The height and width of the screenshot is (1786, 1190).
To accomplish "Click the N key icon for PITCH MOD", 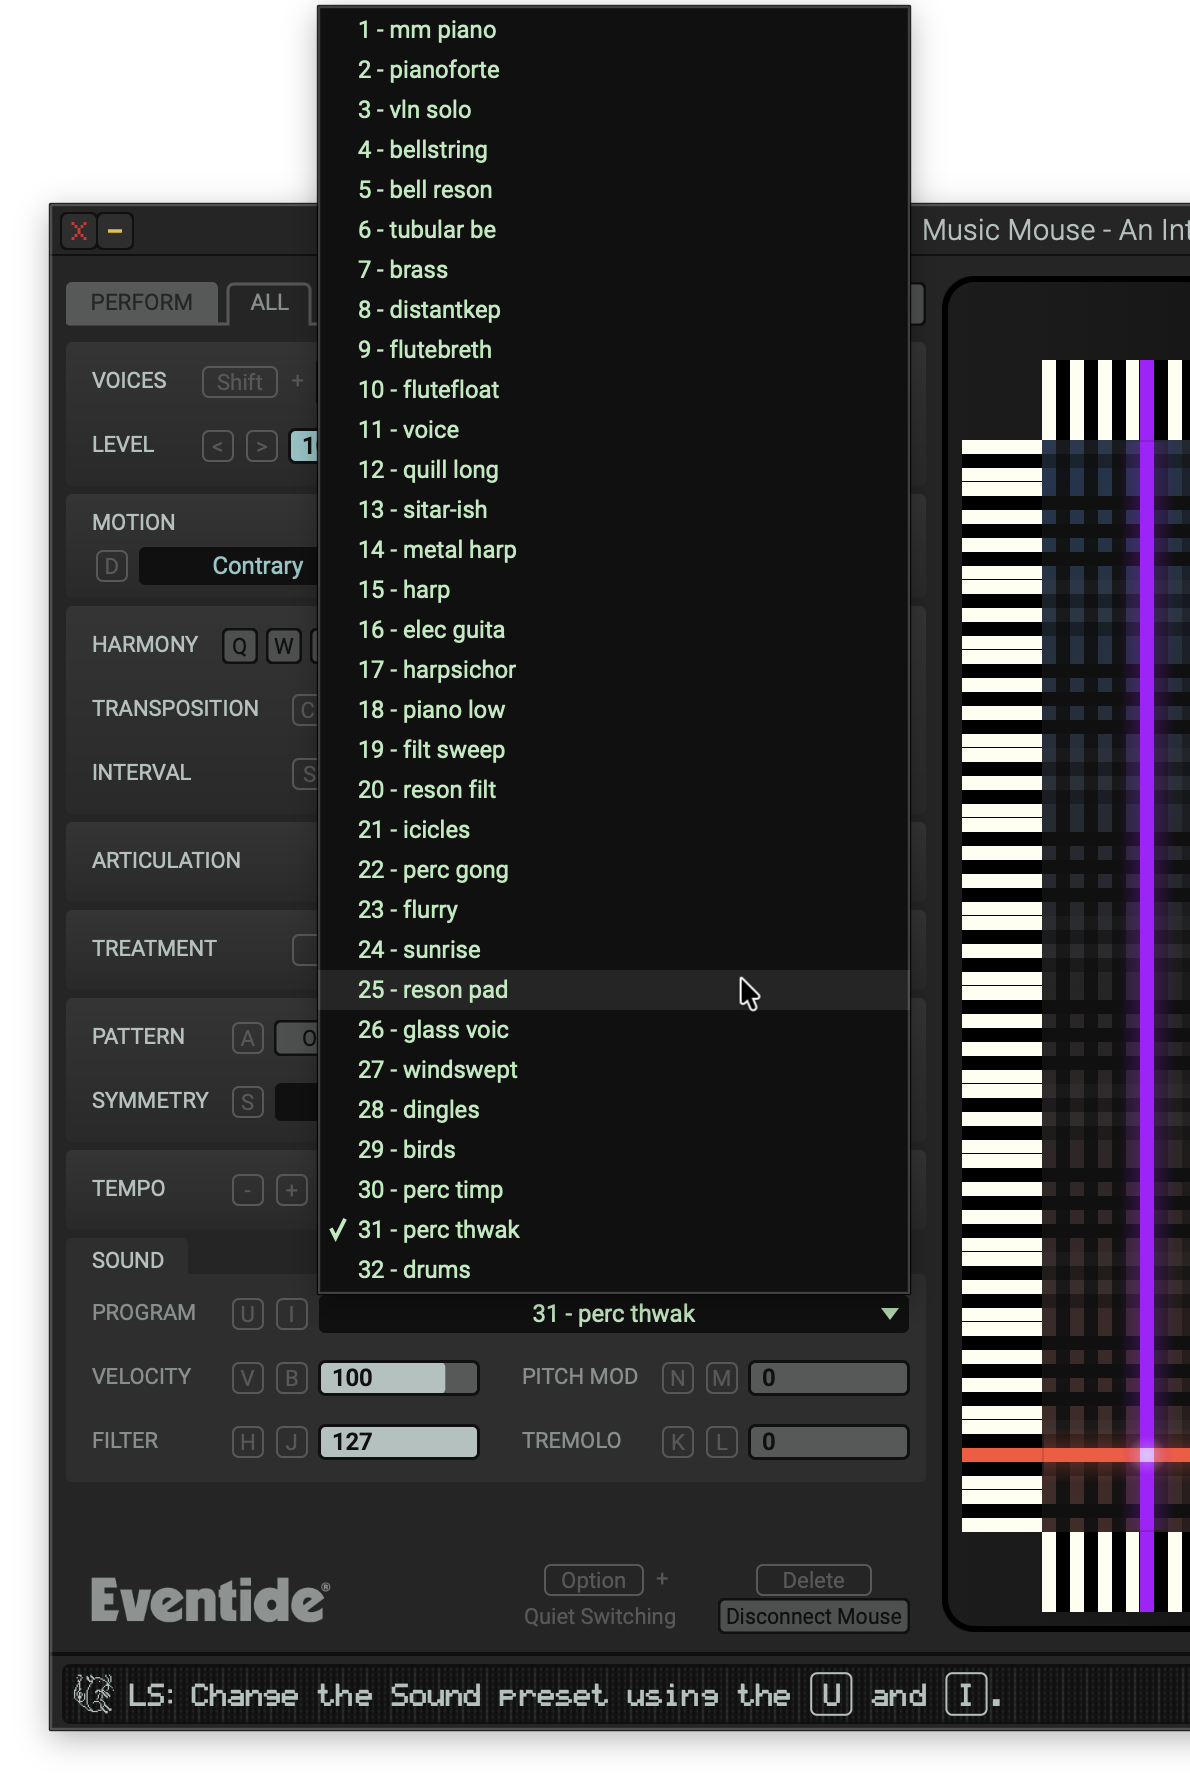I will [x=677, y=1378].
